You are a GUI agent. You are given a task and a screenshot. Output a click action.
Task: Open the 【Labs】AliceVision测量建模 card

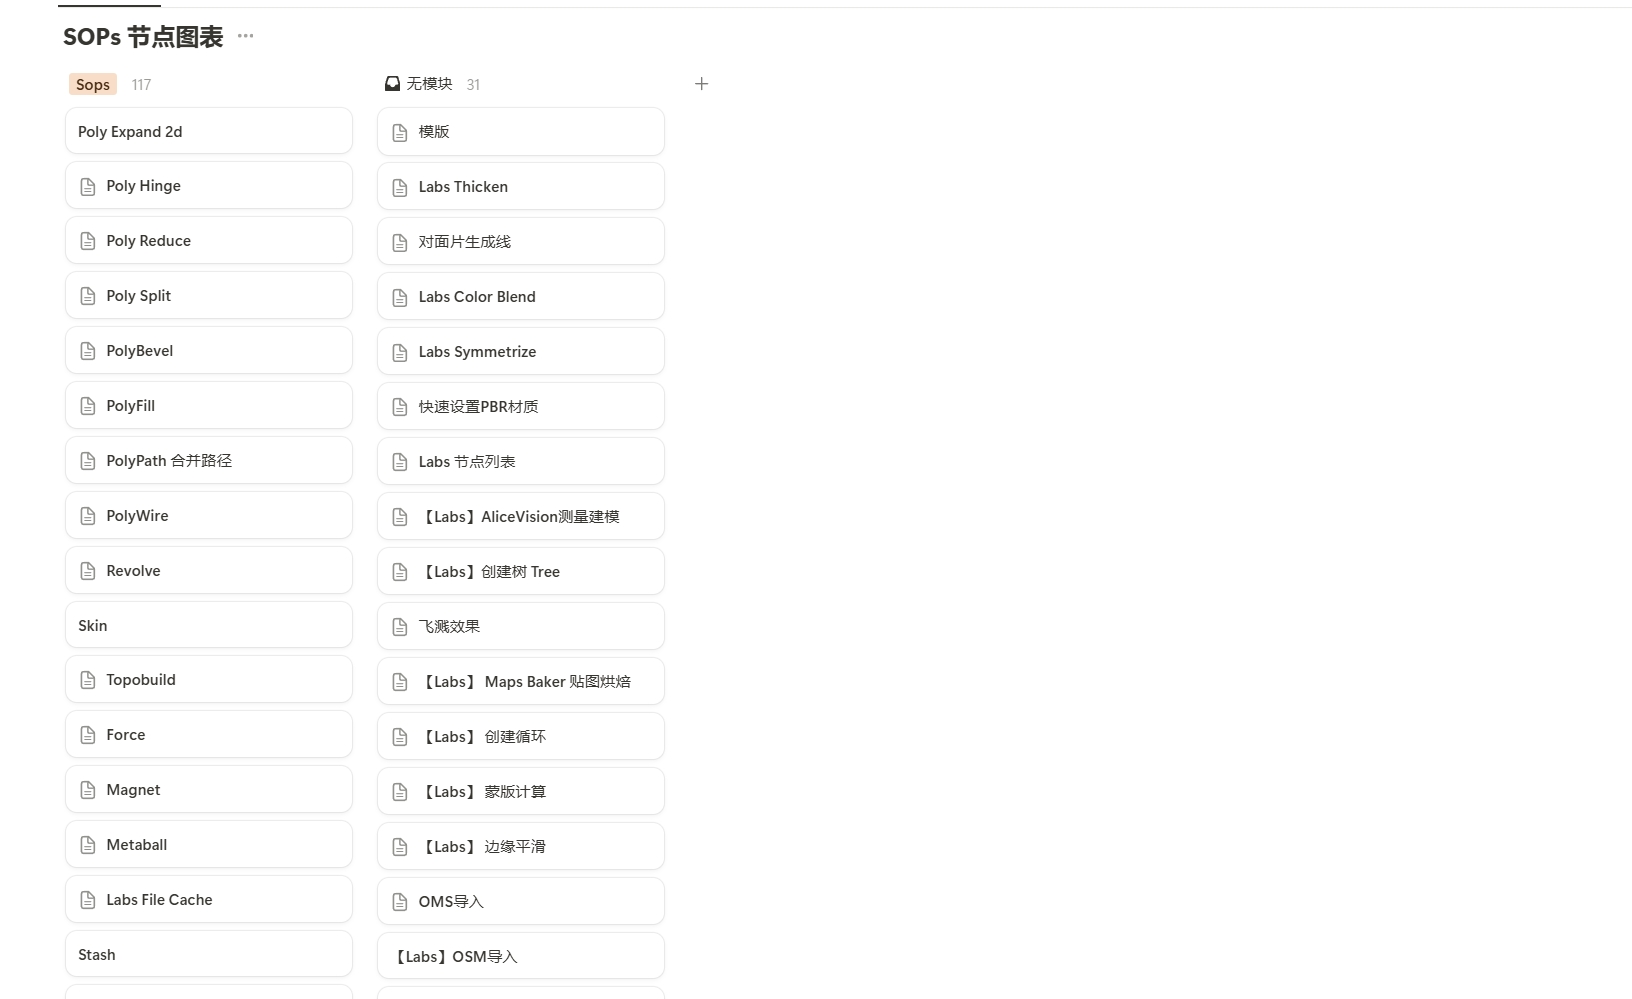tap(521, 517)
